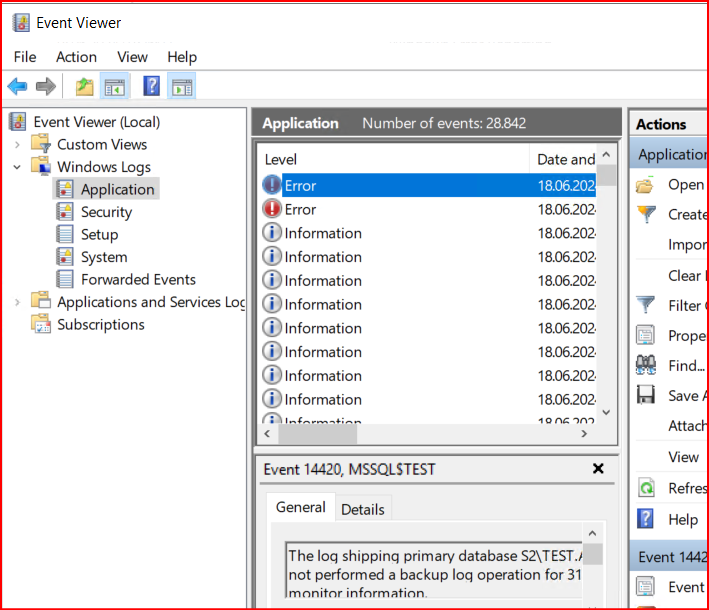Toggle the Show/Hide Action Pane toolbar icon

tap(182, 86)
